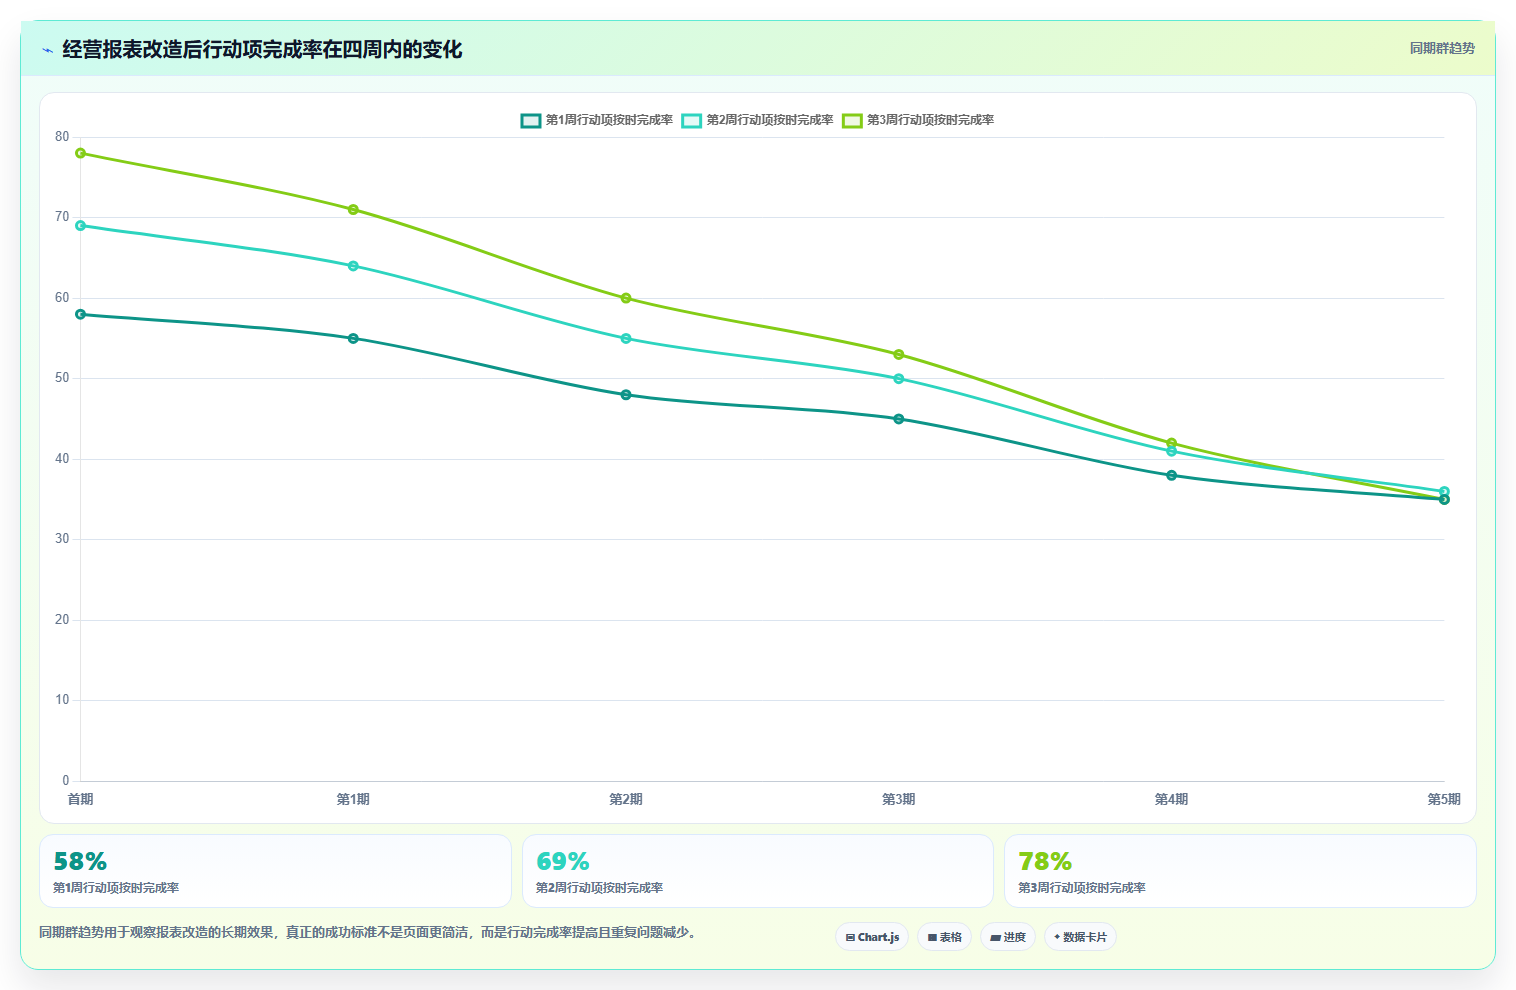
Task: Open the 69% 第2周行动项 stat card
Action: 758,871
